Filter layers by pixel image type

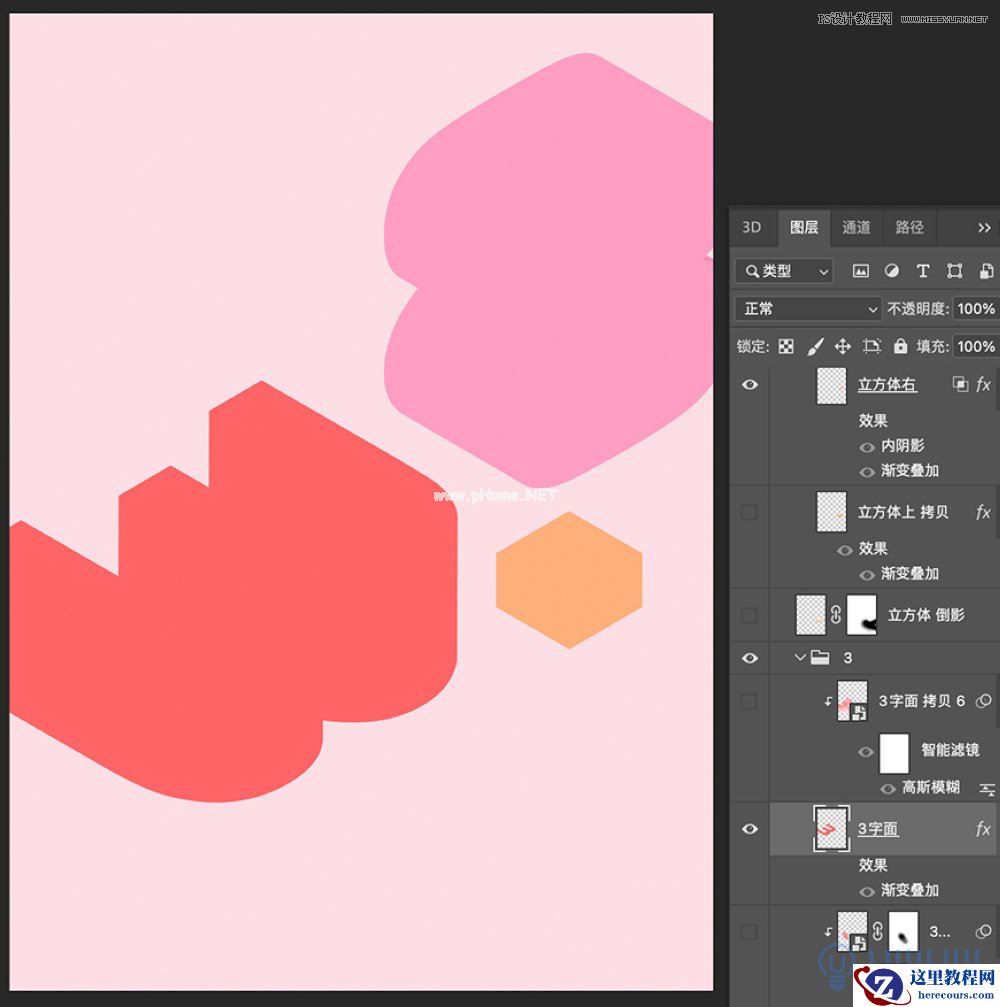[x=860, y=271]
